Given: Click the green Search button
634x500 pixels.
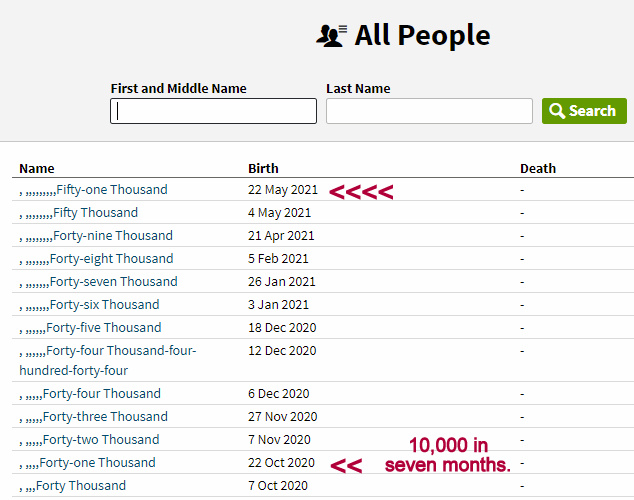Looking at the screenshot, I should 584,111.
